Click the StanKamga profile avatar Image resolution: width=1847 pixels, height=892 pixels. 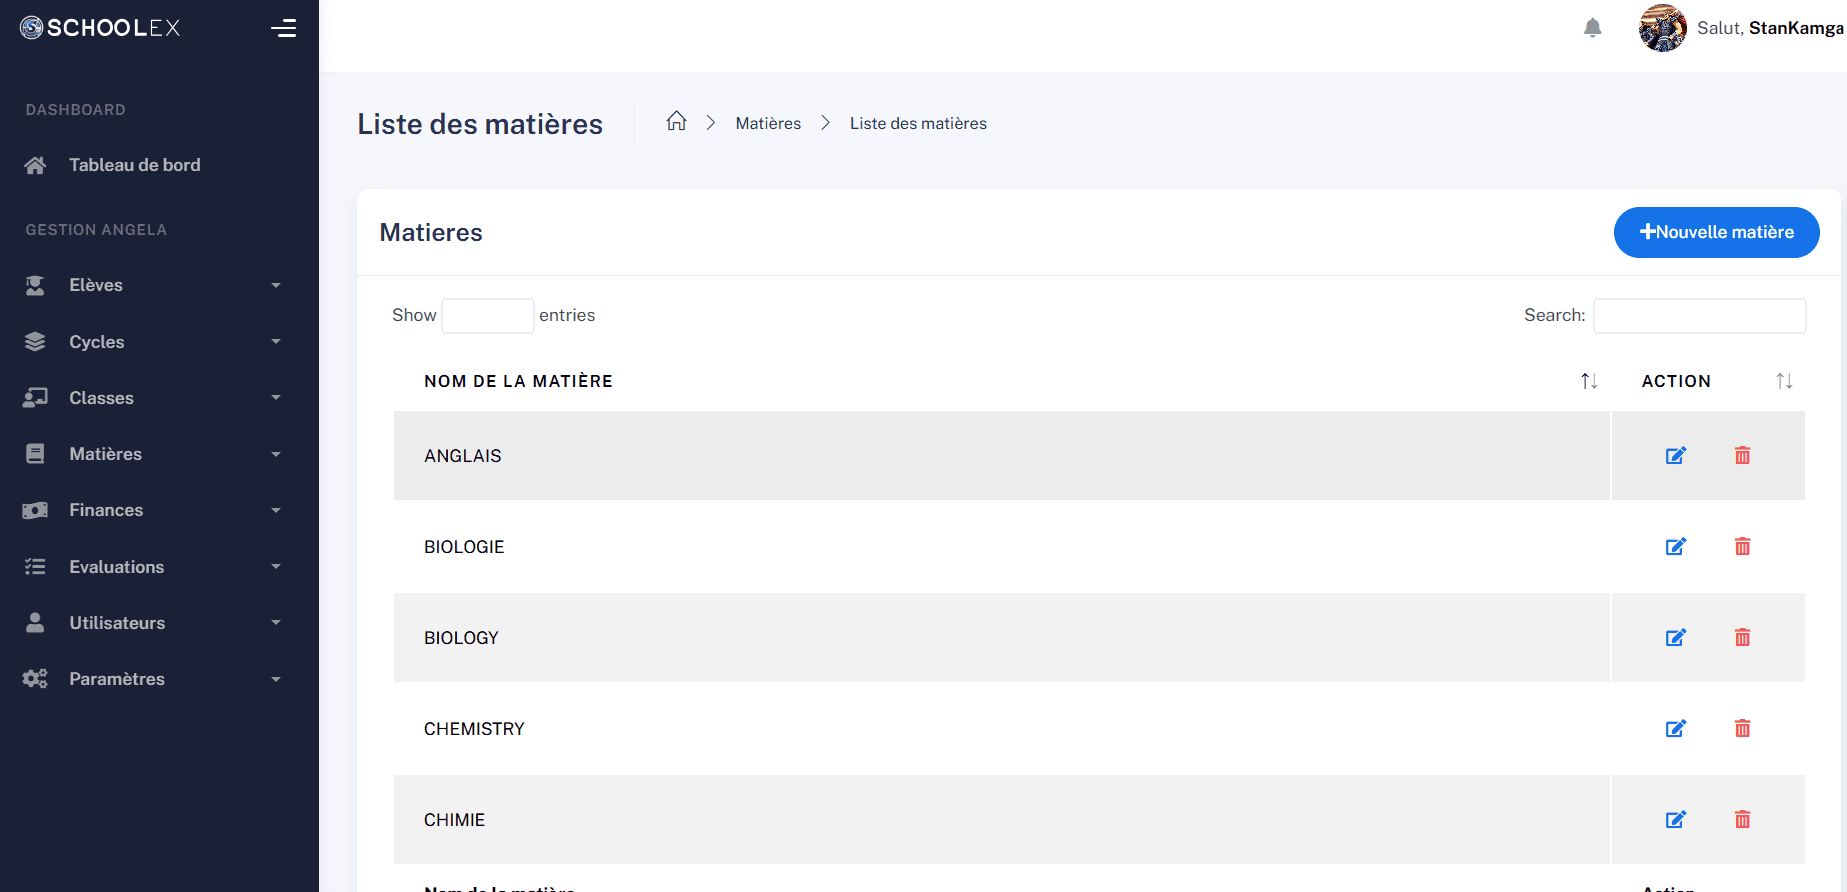point(1663,28)
